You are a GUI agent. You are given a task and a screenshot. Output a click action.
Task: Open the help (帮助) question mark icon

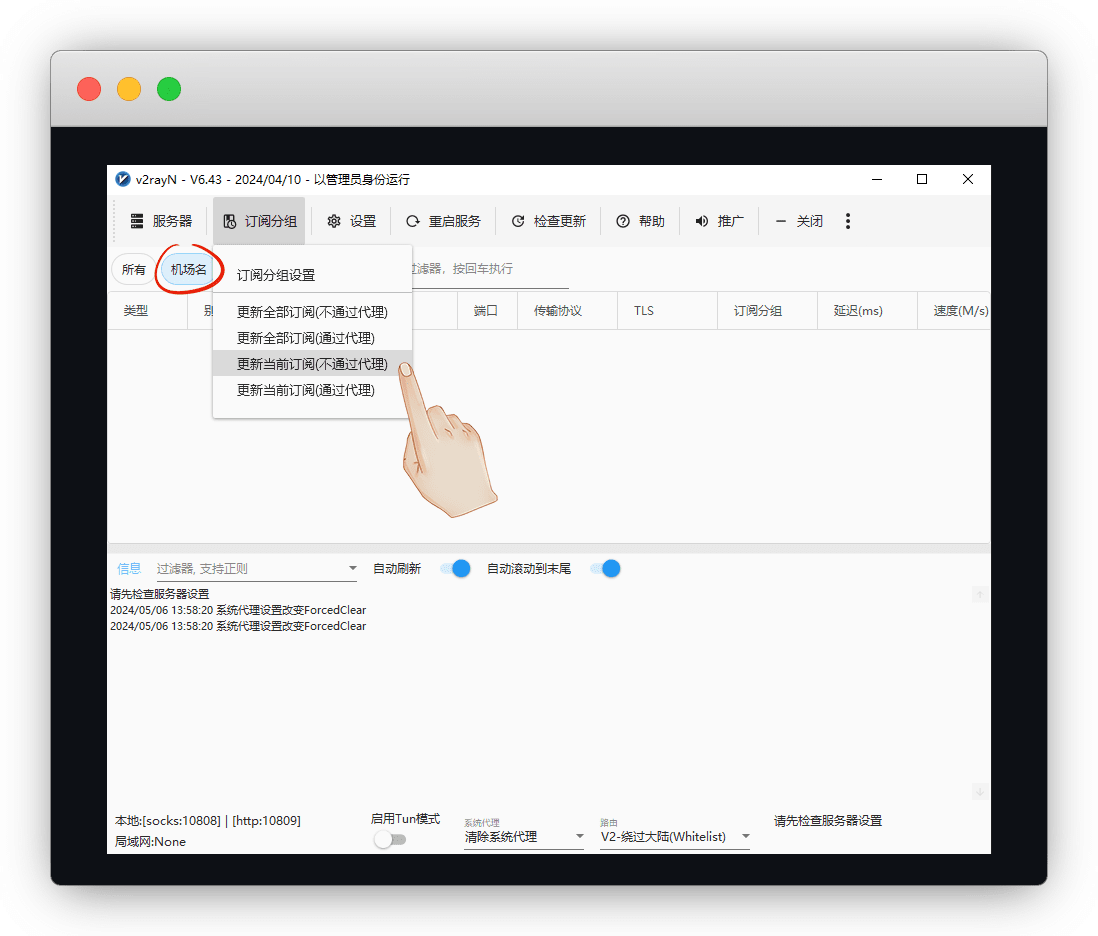pyautogui.click(x=622, y=221)
